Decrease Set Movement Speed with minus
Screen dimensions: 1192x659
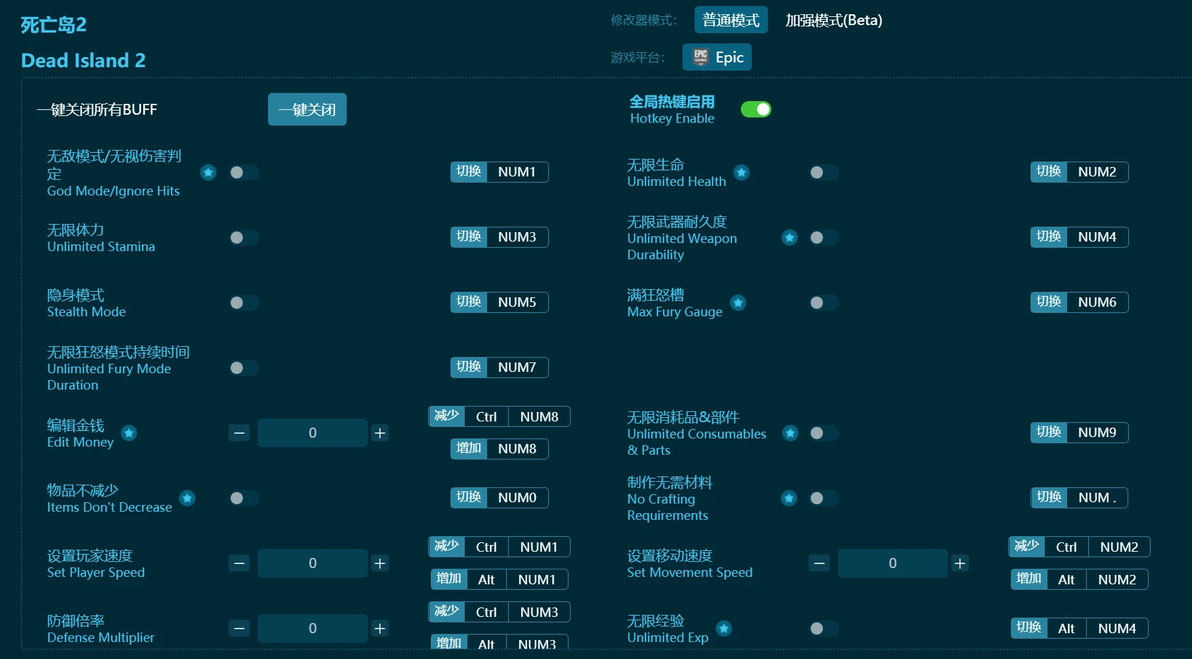pos(819,563)
